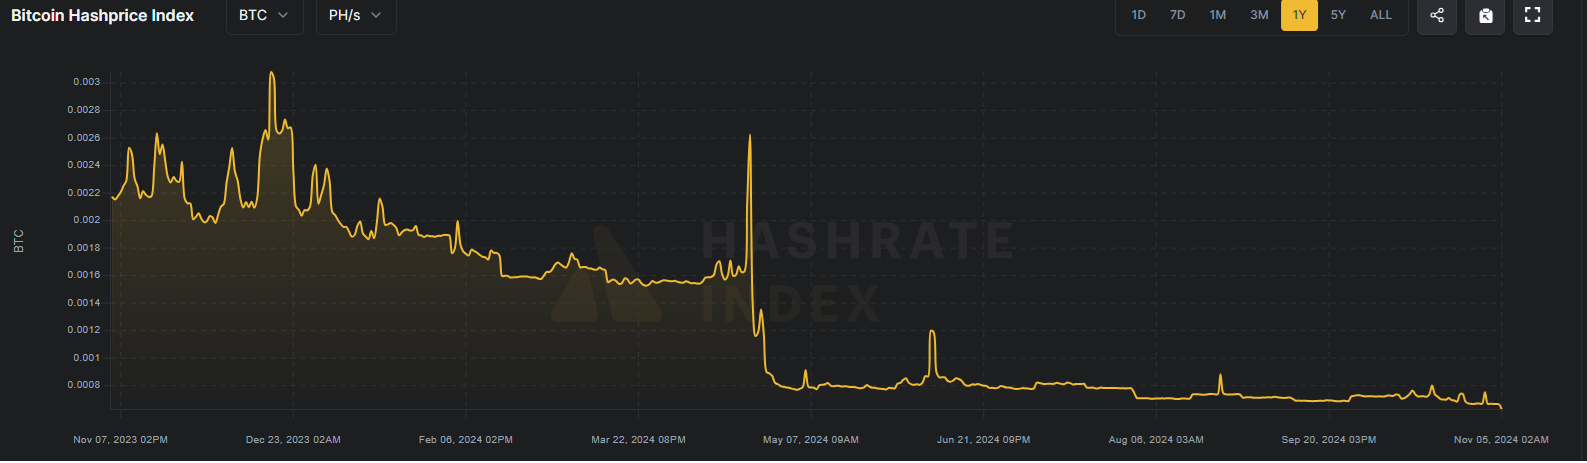Screen dimensions: 1587x463
Task: Click the 0.0016 y-axis label
Action: (84, 275)
